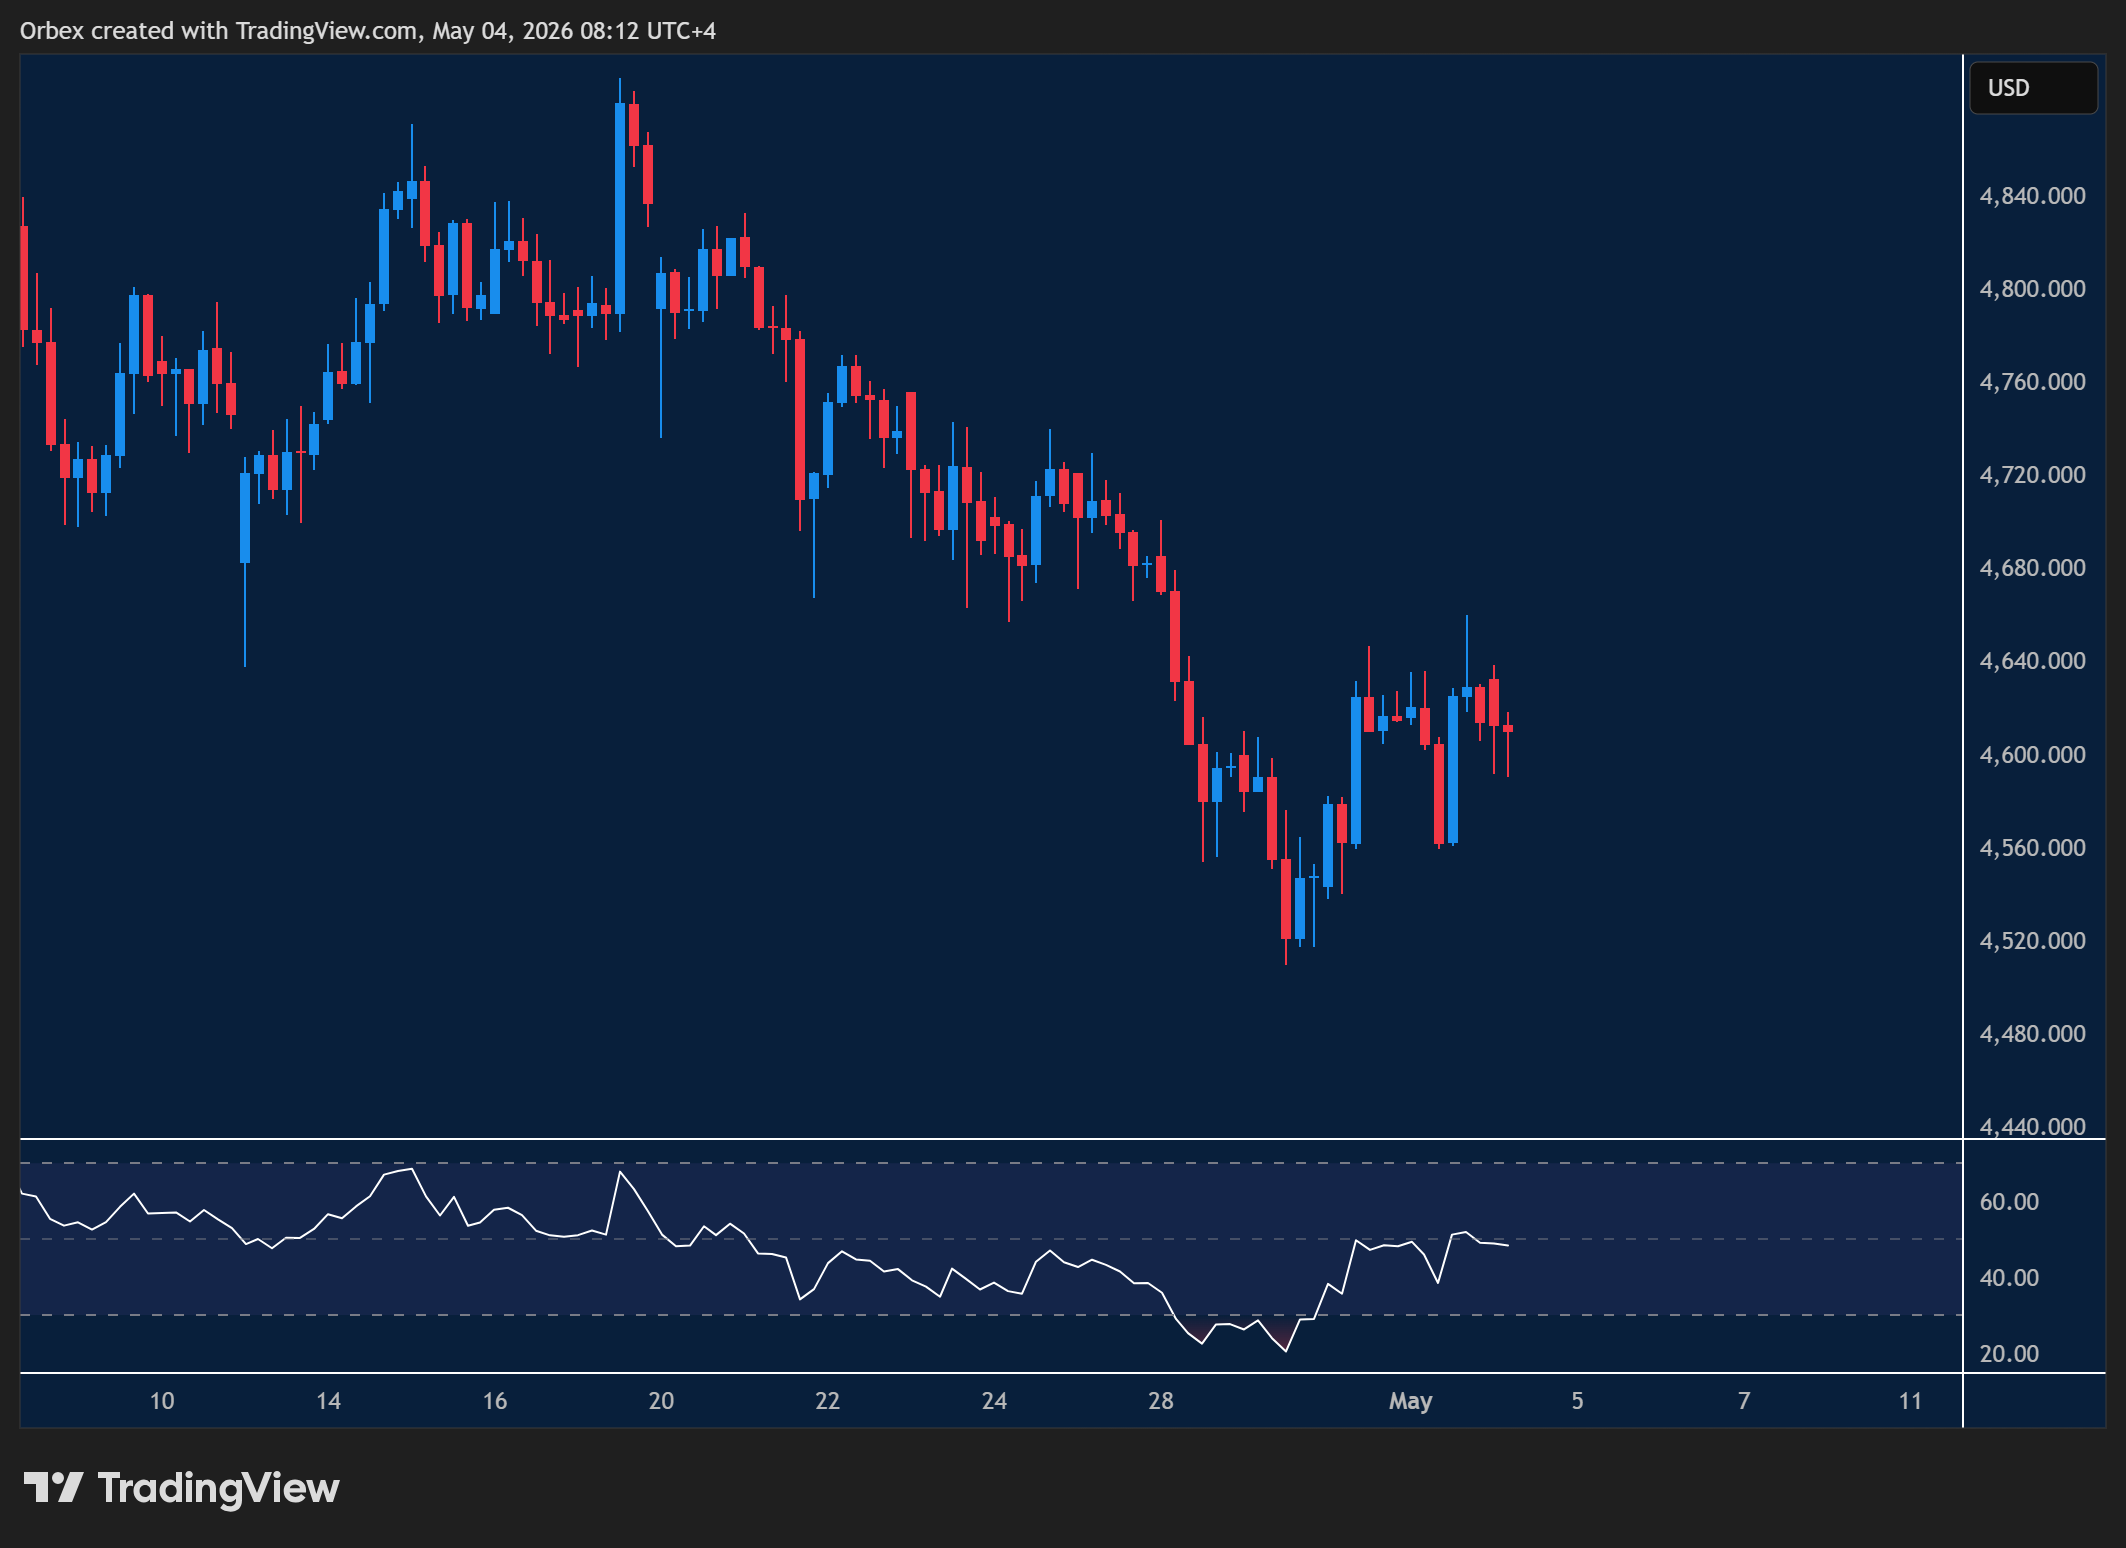Select the 4,480.000 price label
Image resolution: width=2126 pixels, height=1548 pixels.
(2032, 1033)
